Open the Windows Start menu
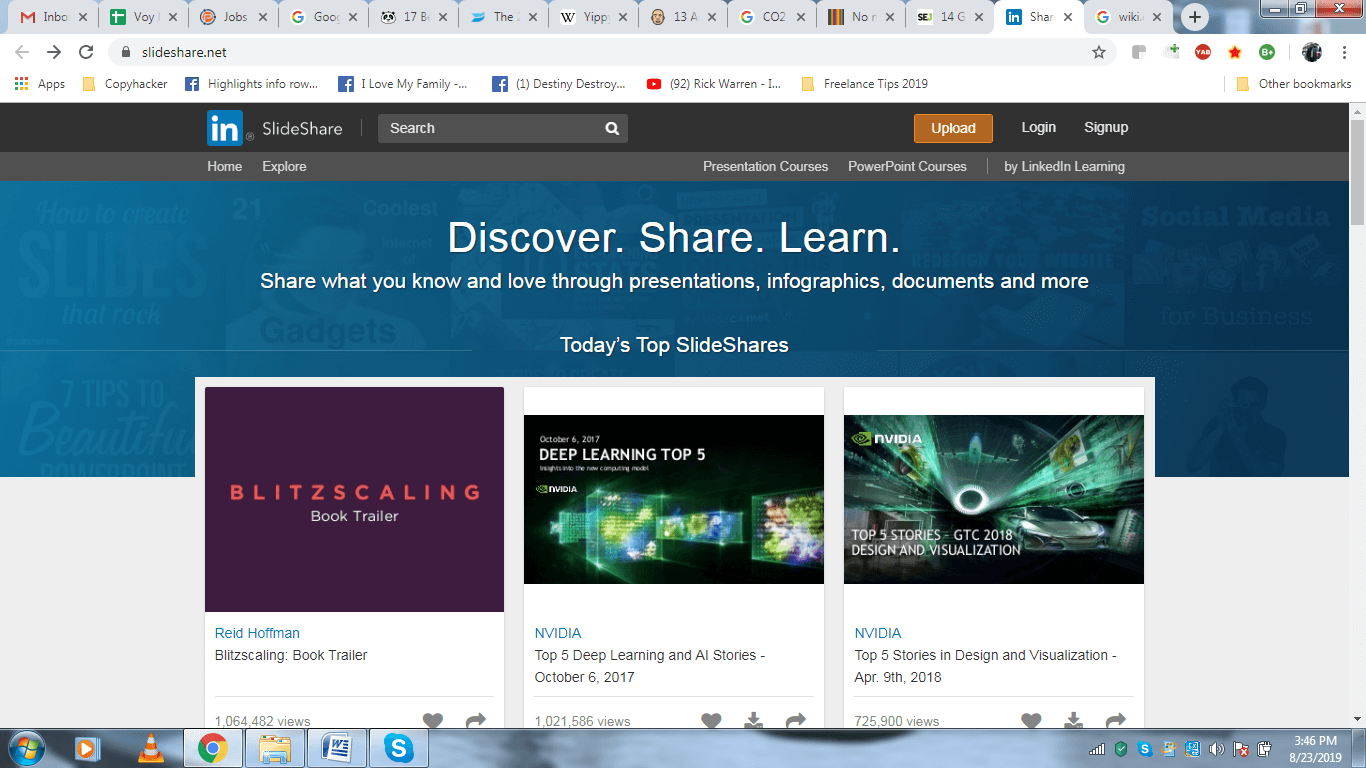 coord(25,747)
